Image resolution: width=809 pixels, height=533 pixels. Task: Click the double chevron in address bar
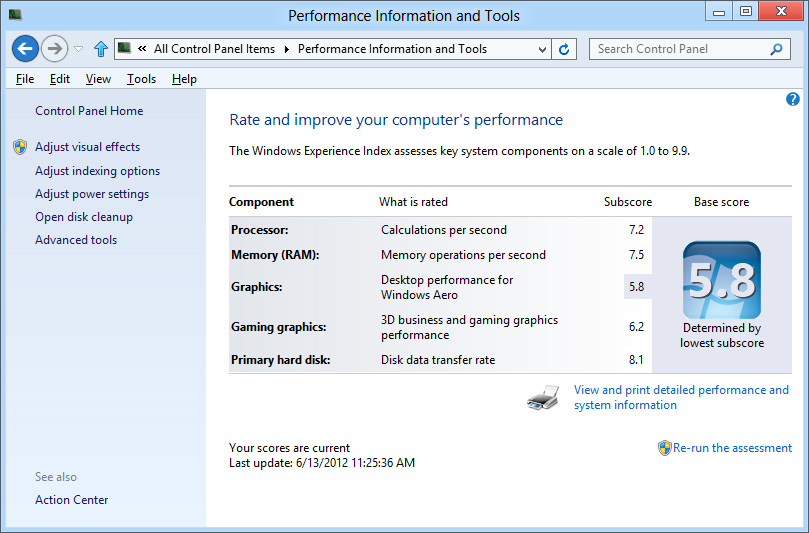142,49
